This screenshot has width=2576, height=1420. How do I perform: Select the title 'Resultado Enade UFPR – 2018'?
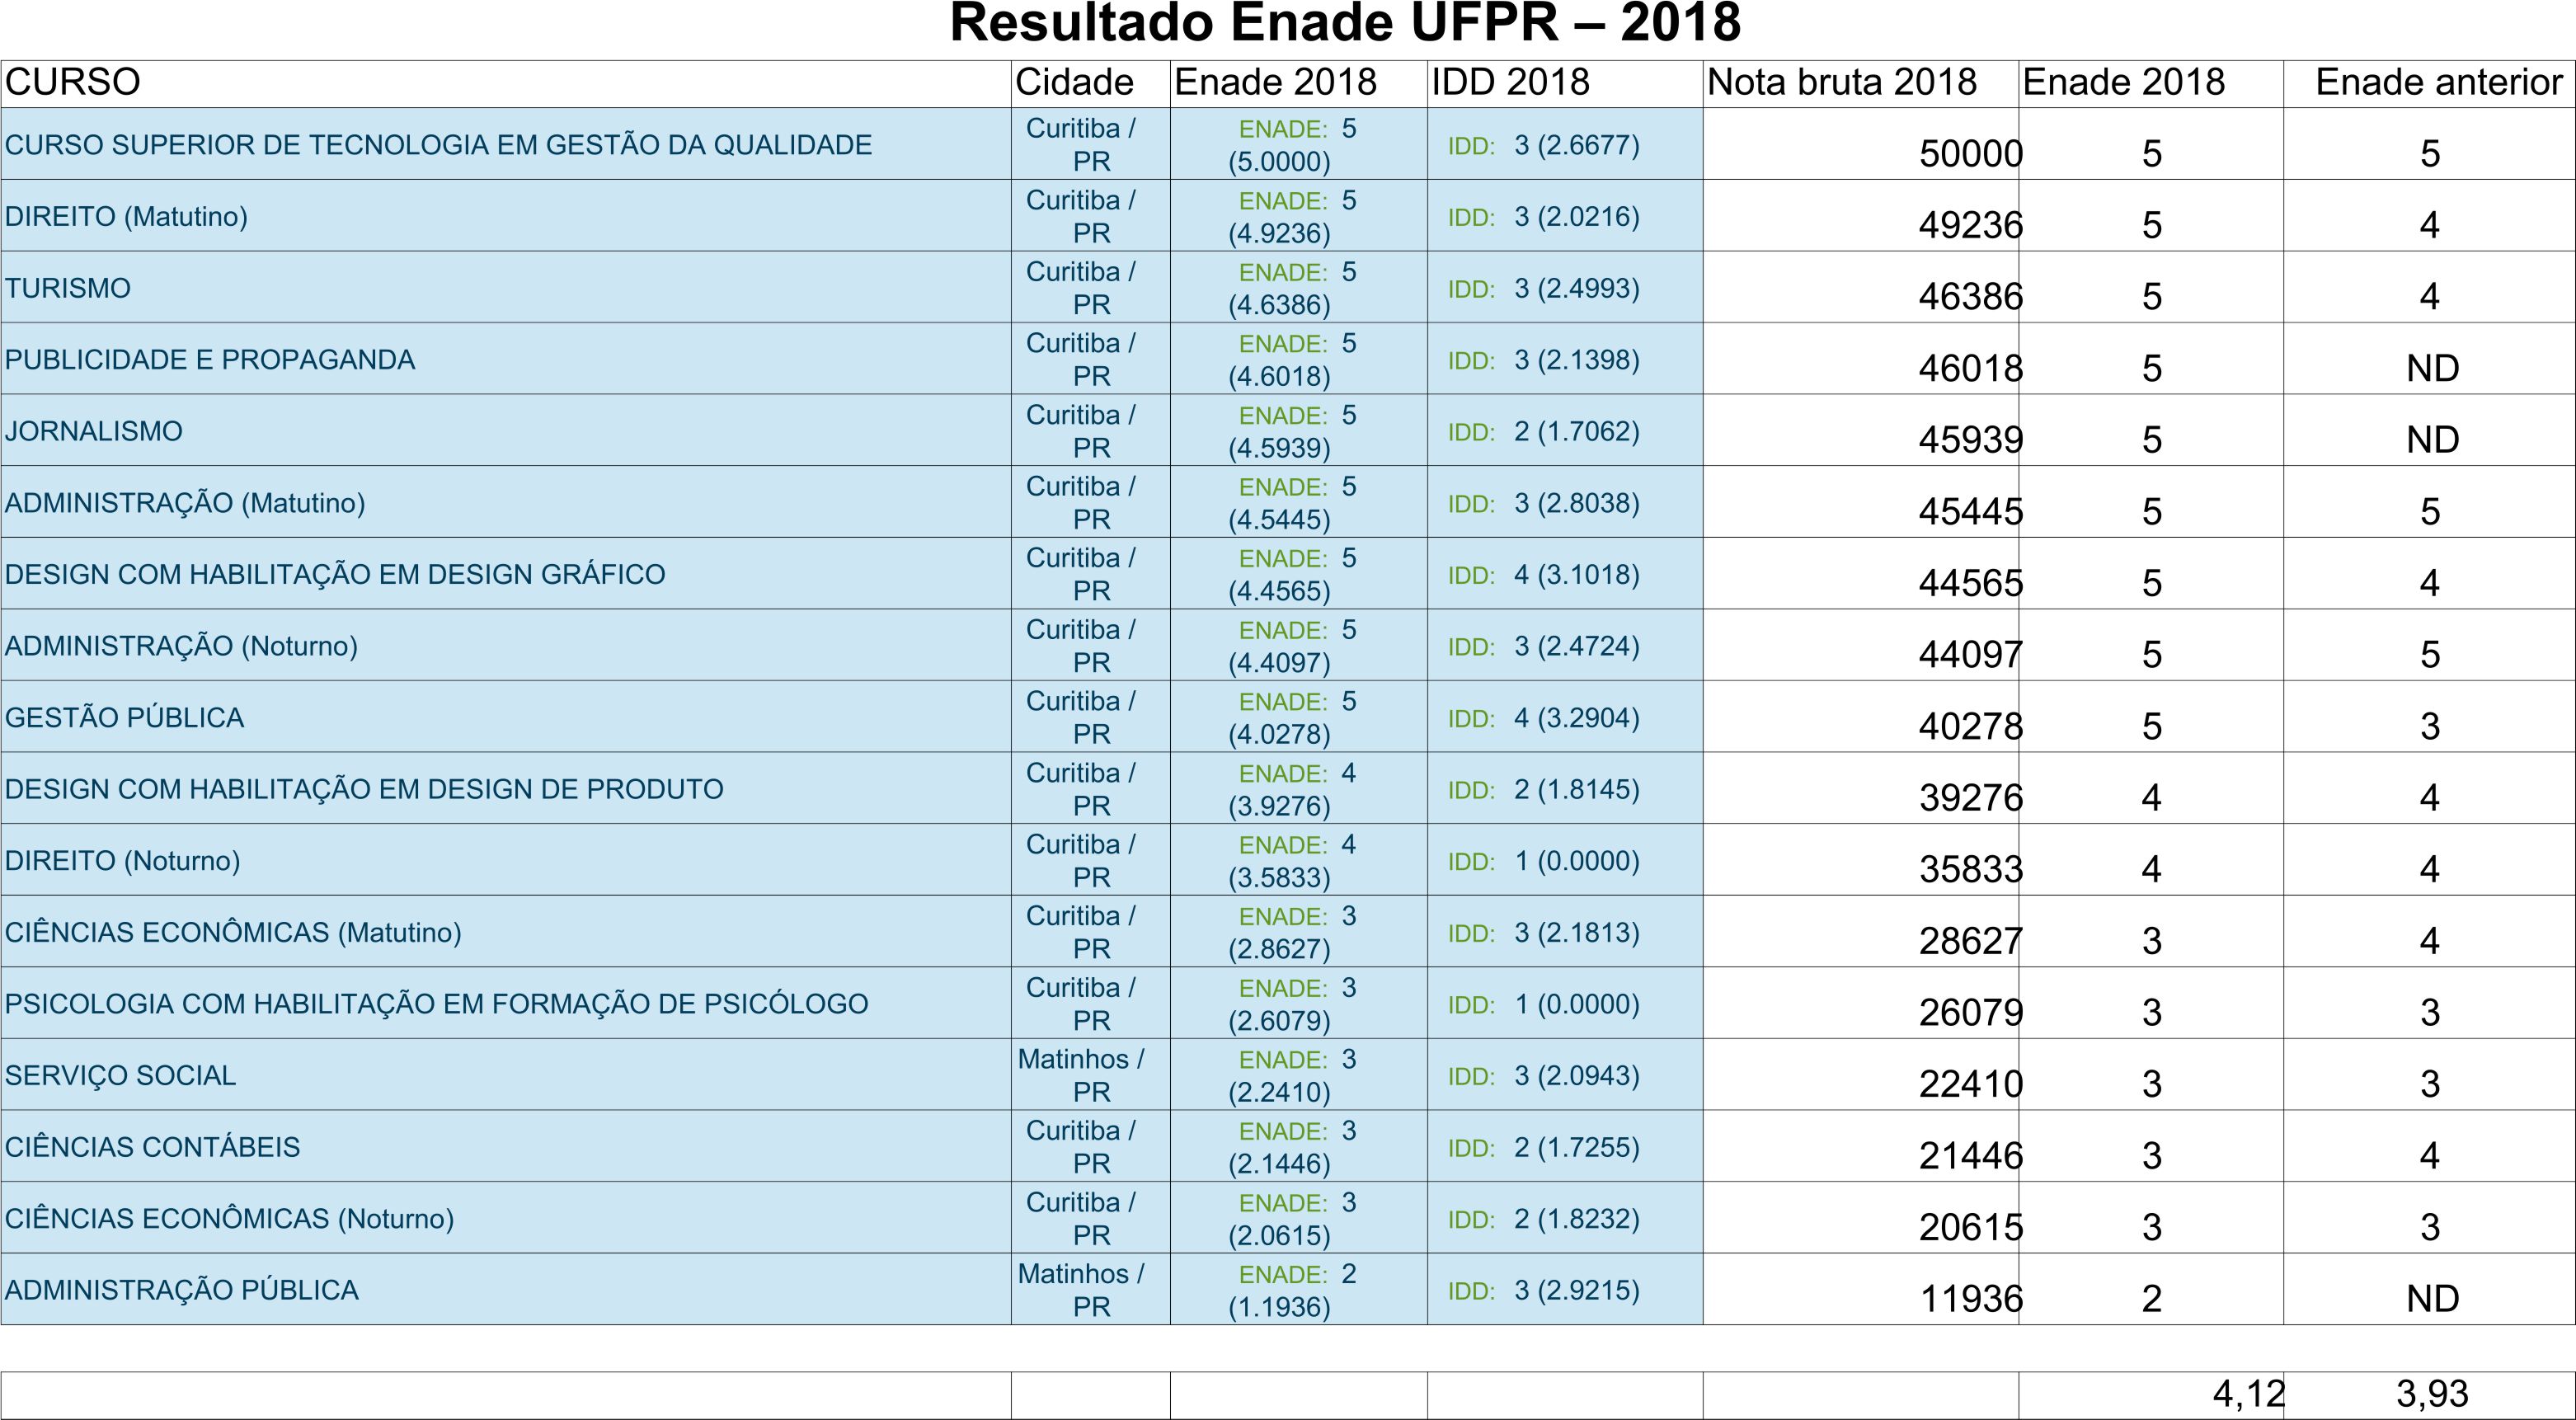coord(1345,23)
